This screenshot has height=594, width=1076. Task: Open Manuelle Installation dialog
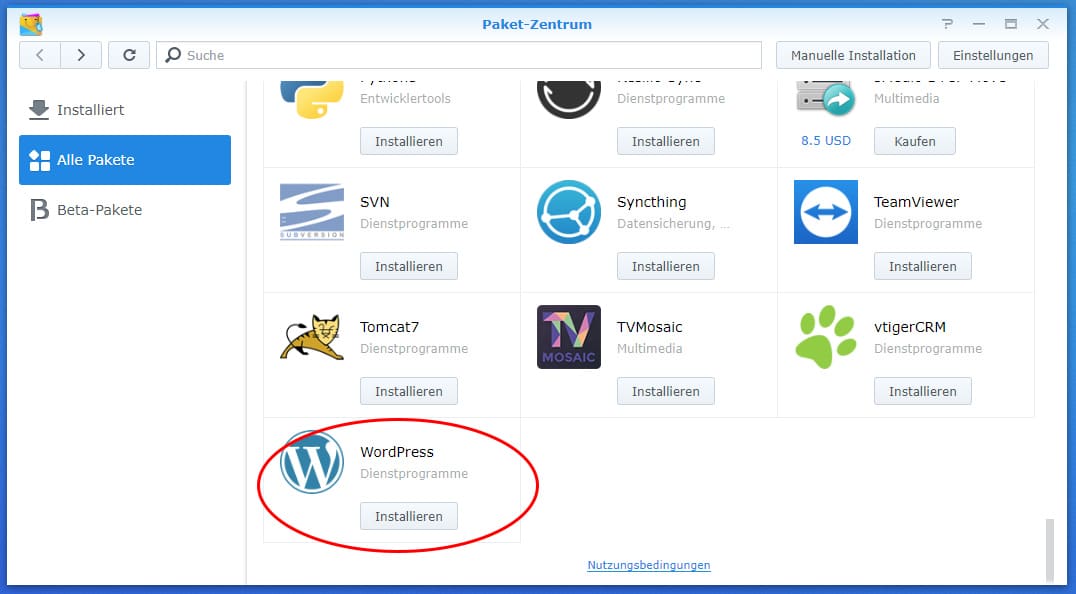point(853,55)
